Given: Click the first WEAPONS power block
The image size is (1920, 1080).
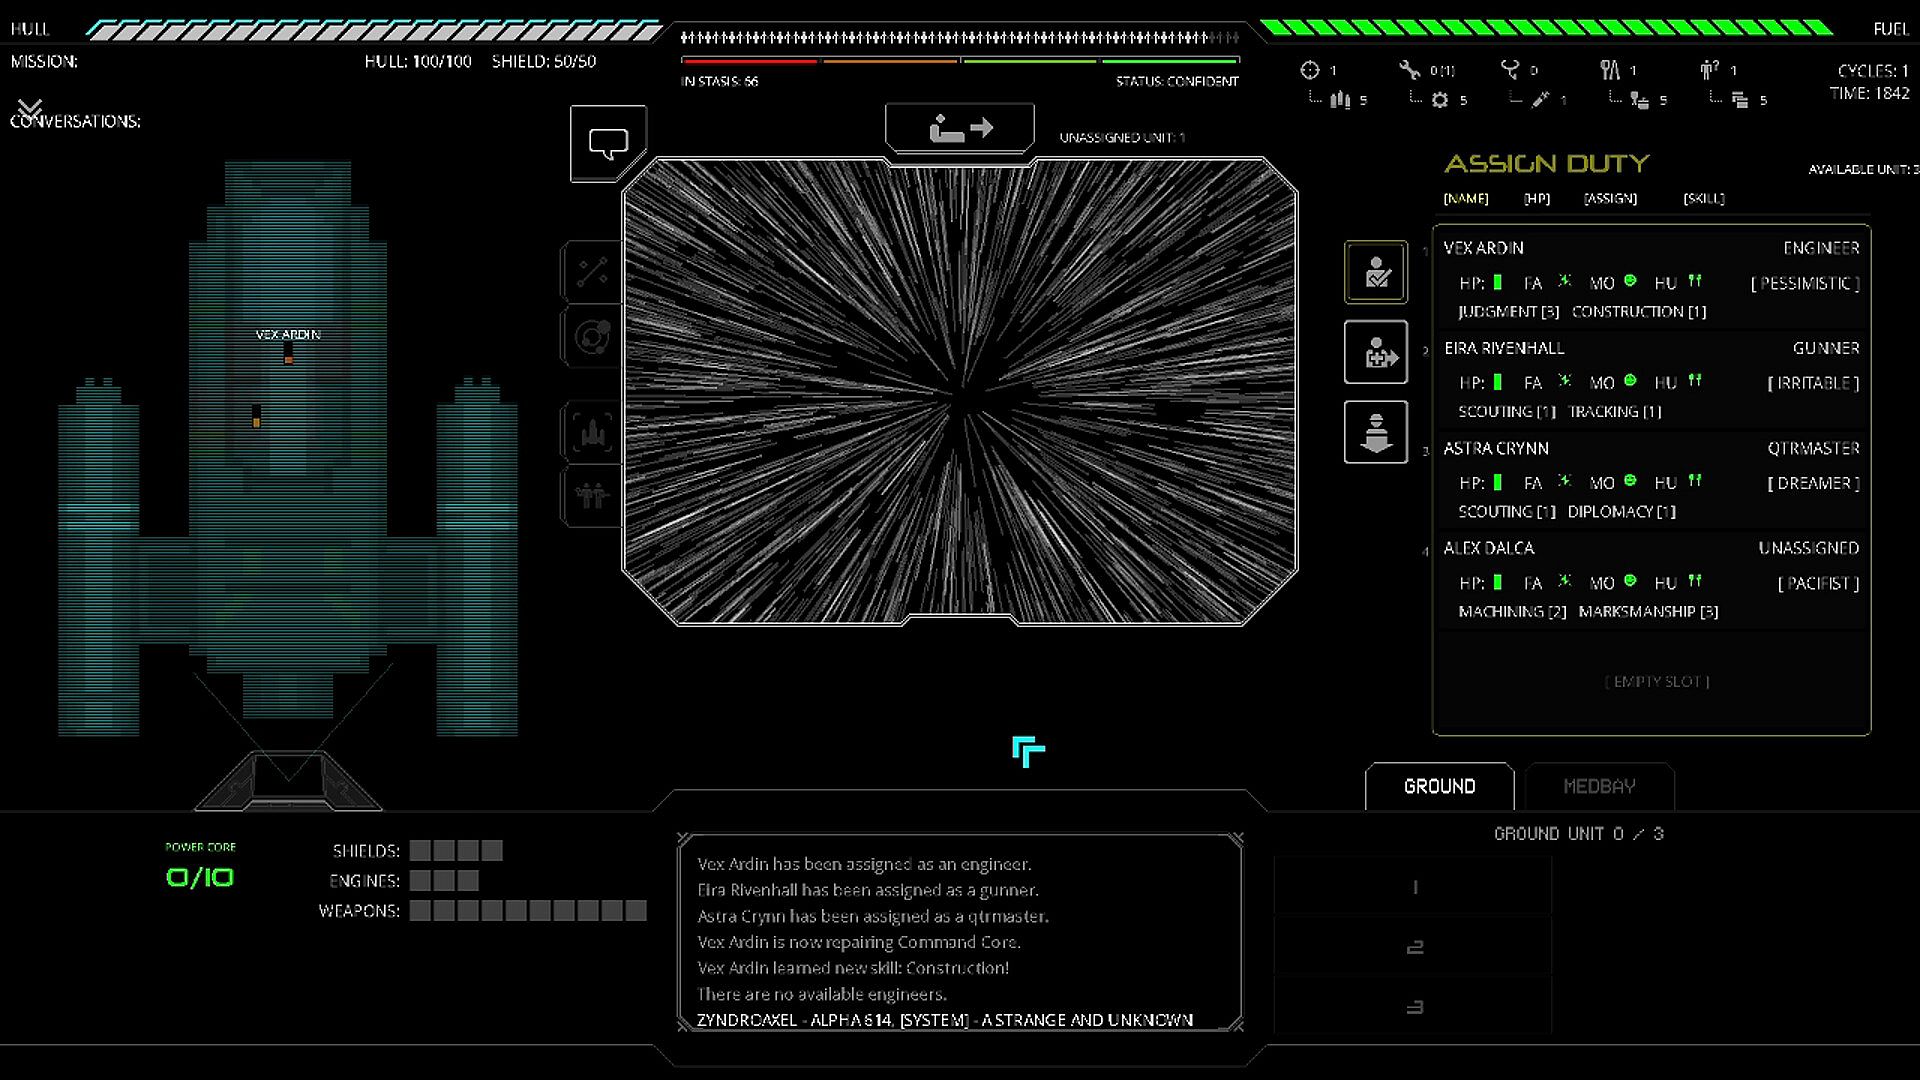Looking at the screenshot, I should pyautogui.click(x=420, y=911).
